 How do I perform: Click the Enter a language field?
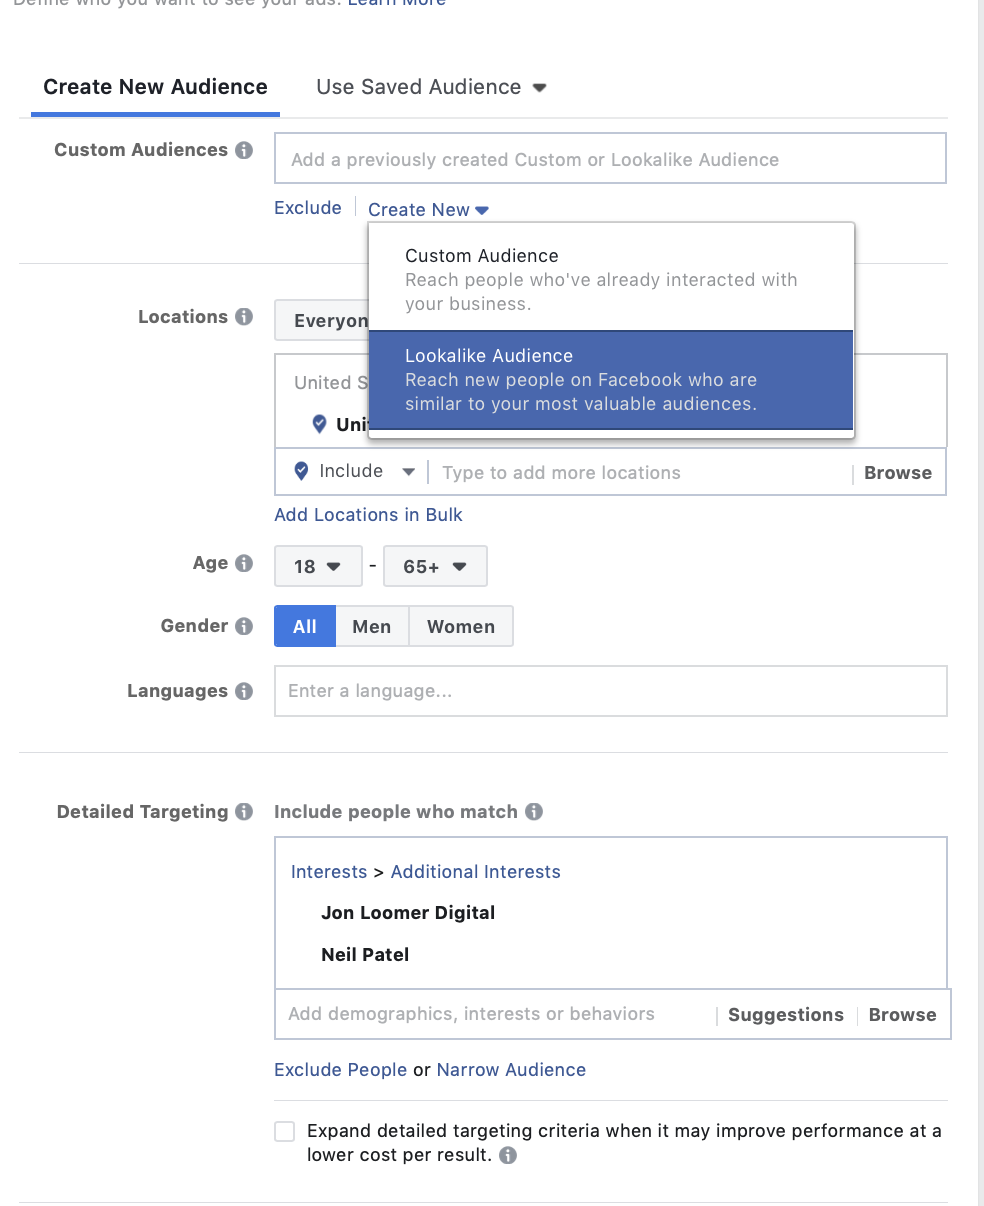pos(610,691)
